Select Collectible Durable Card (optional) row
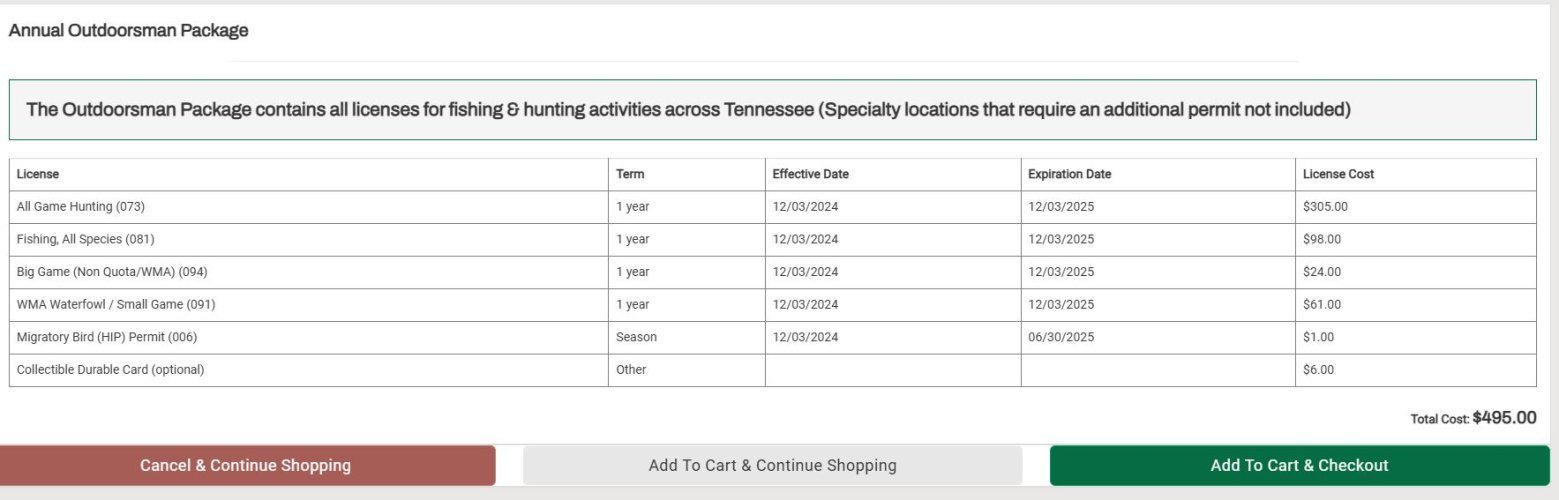Screen dimensions: 1559x500 pos(772,370)
